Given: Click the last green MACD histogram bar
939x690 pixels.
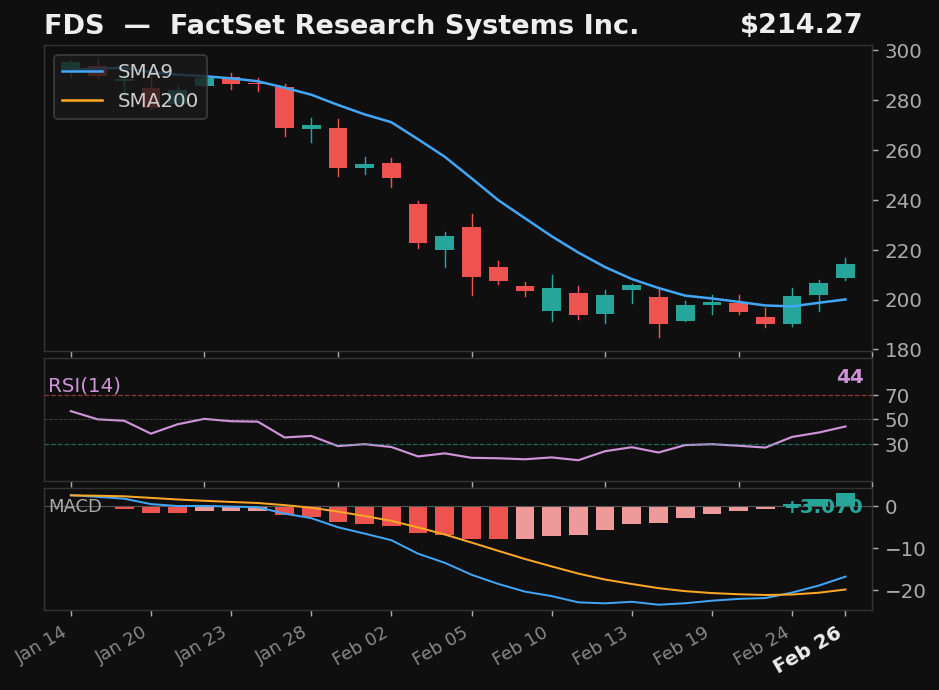Looking at the screenshot, I should 846,500.
